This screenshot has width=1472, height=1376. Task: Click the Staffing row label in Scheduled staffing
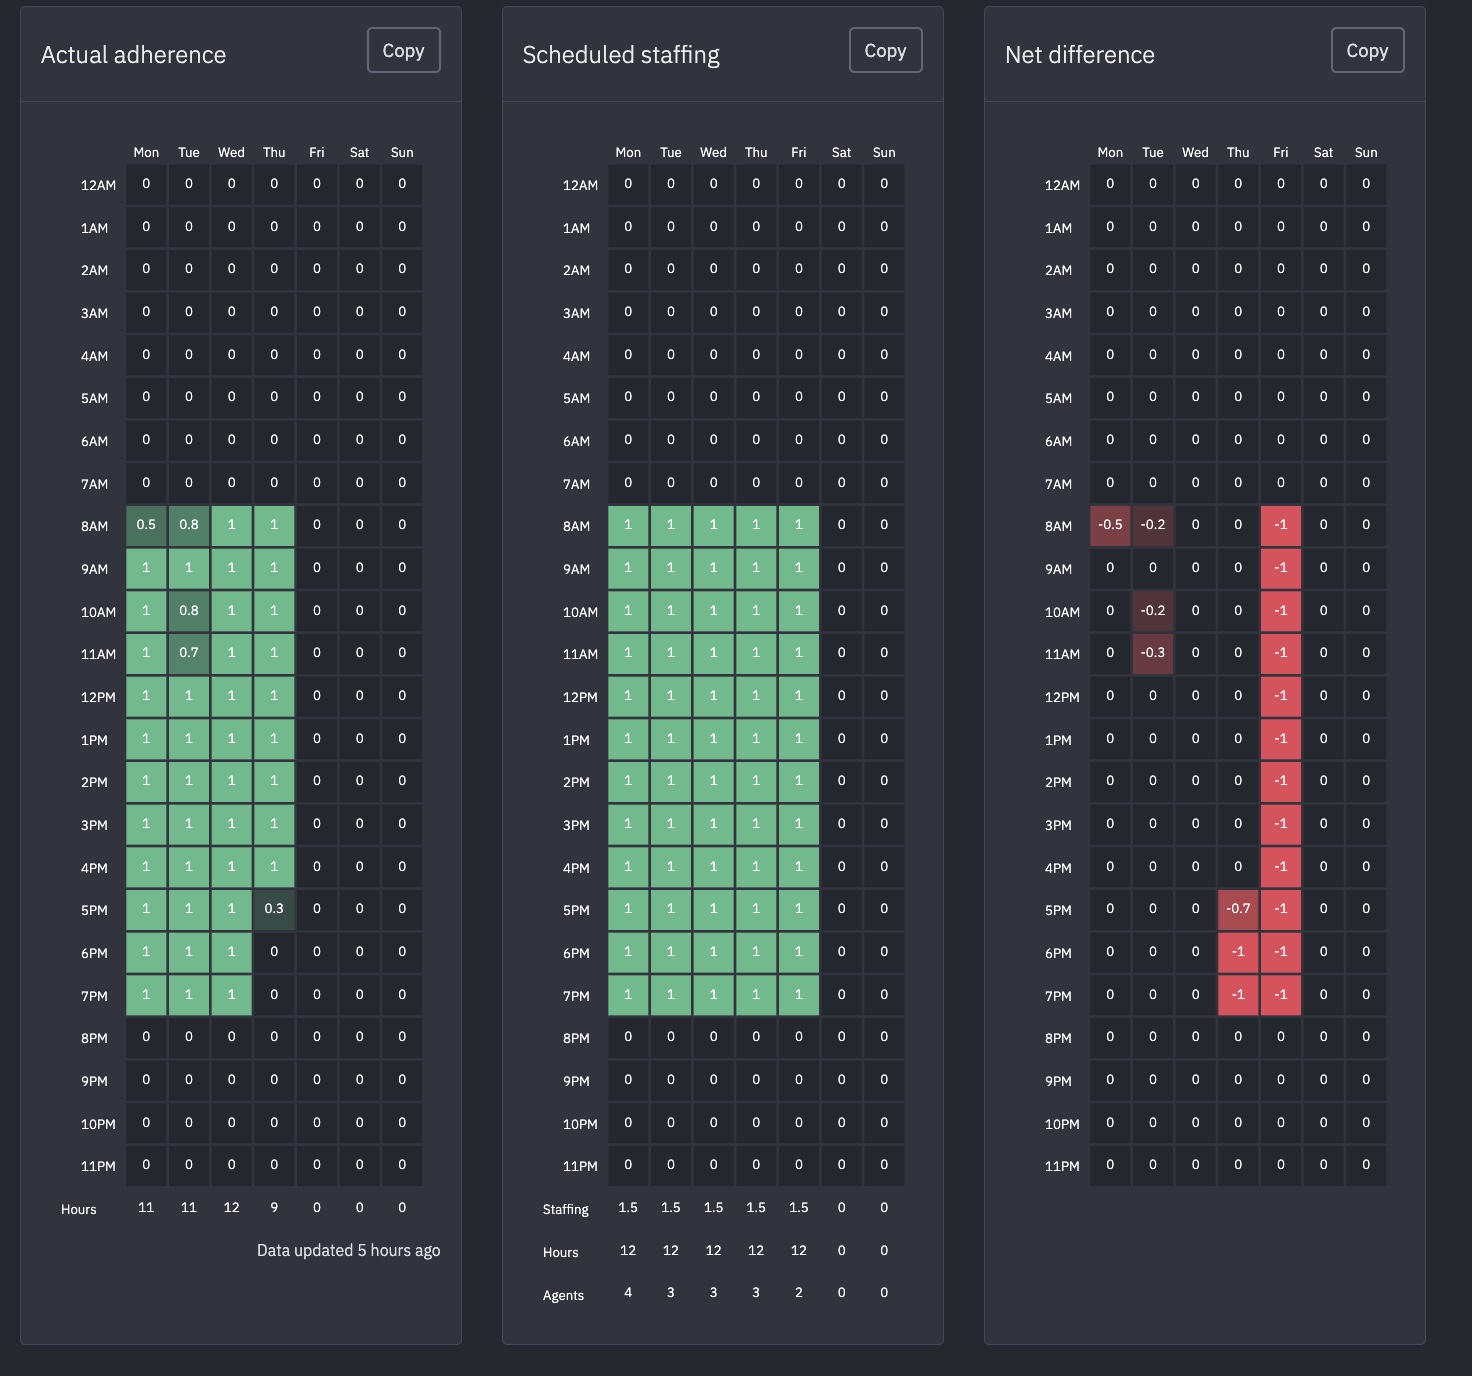click(x=566, y=1210)
